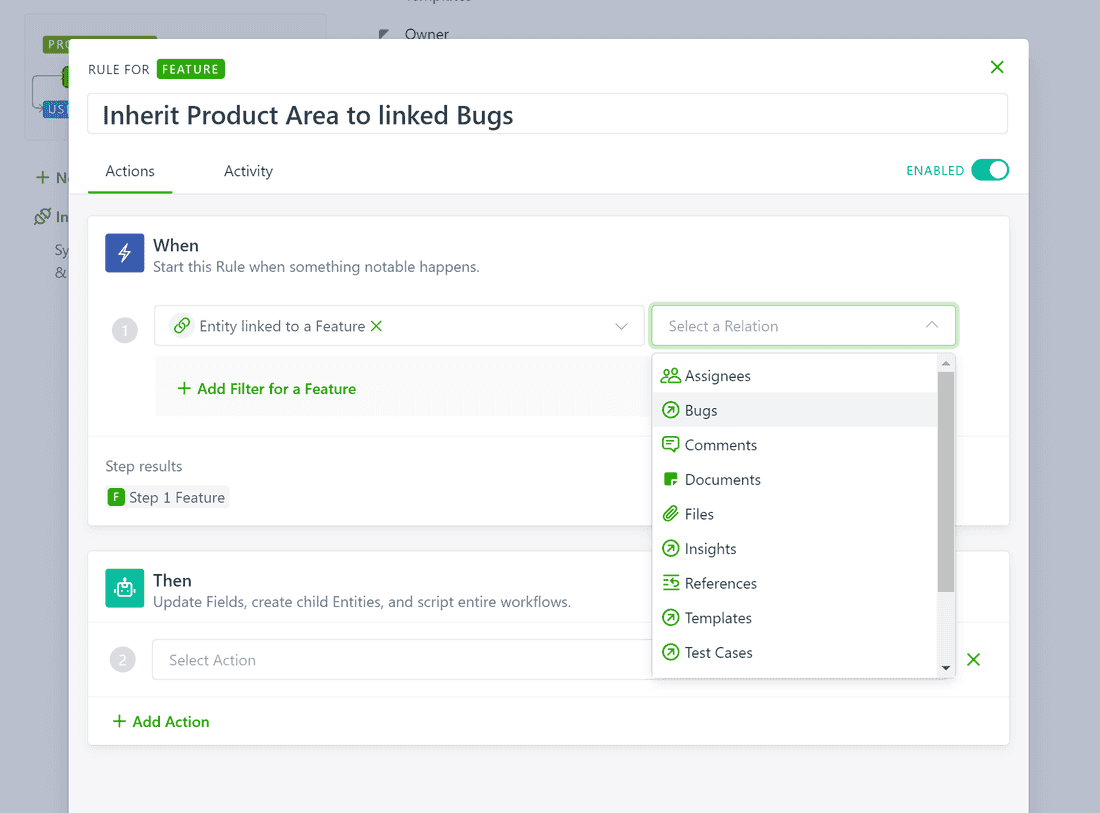Screen dimensions: 1100x813
Task: Switch to the Activity tab
Action: [x=248, y=171]
